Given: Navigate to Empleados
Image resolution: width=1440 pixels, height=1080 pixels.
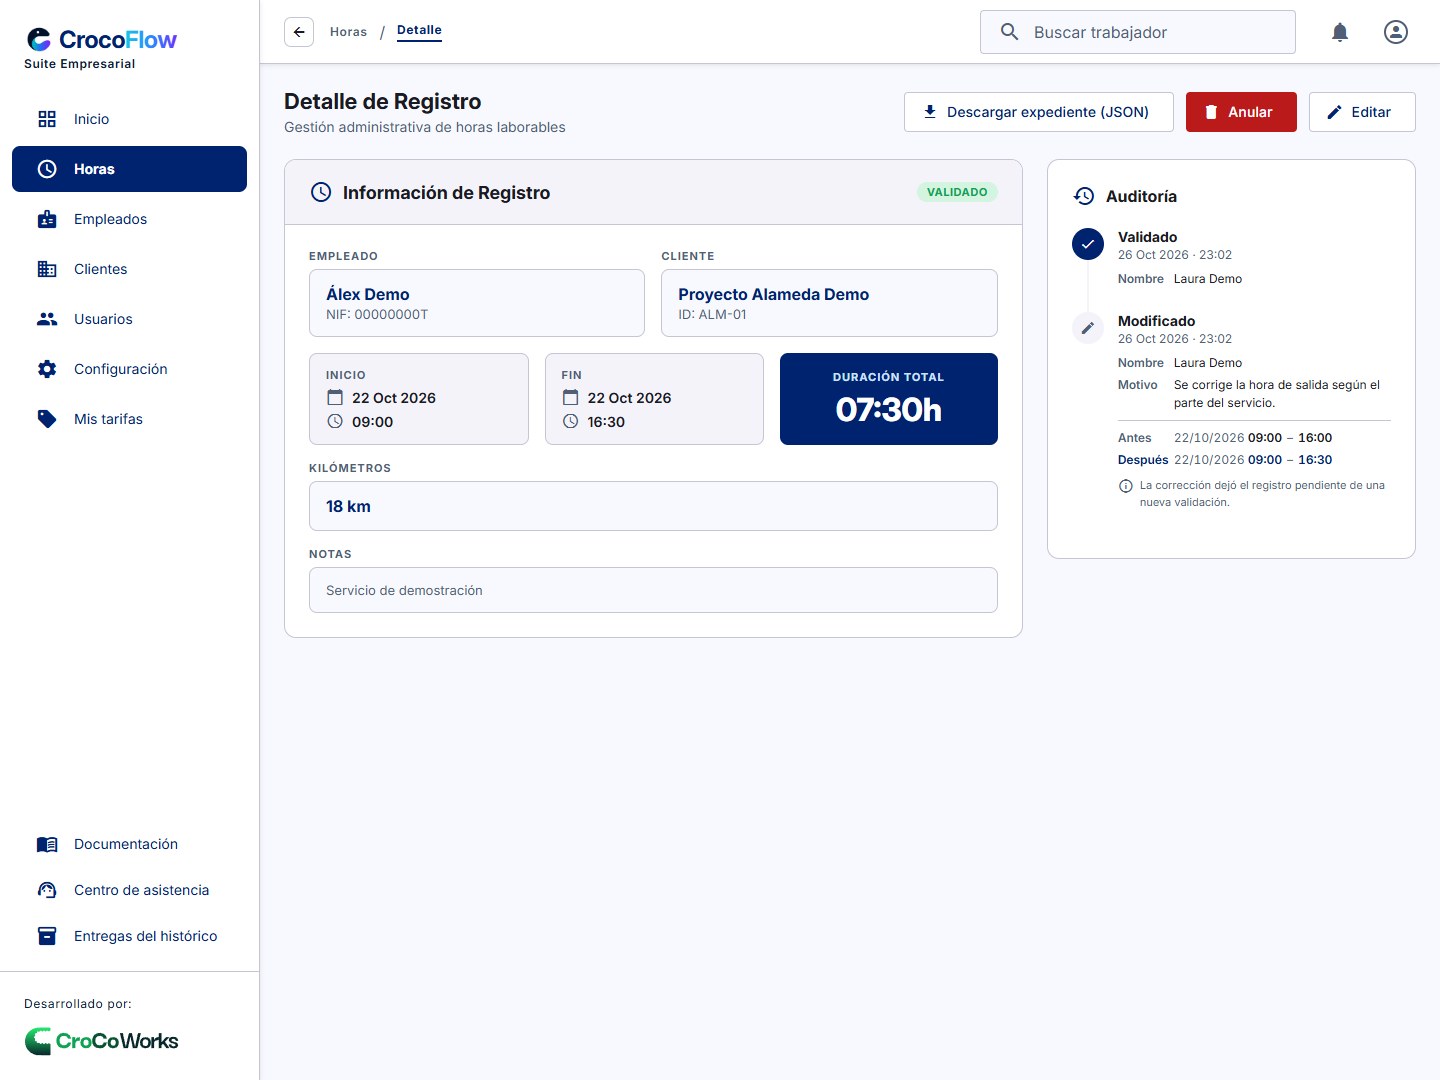Looking at the screenshot, I should pyautogui.click(x=129, y=219).
